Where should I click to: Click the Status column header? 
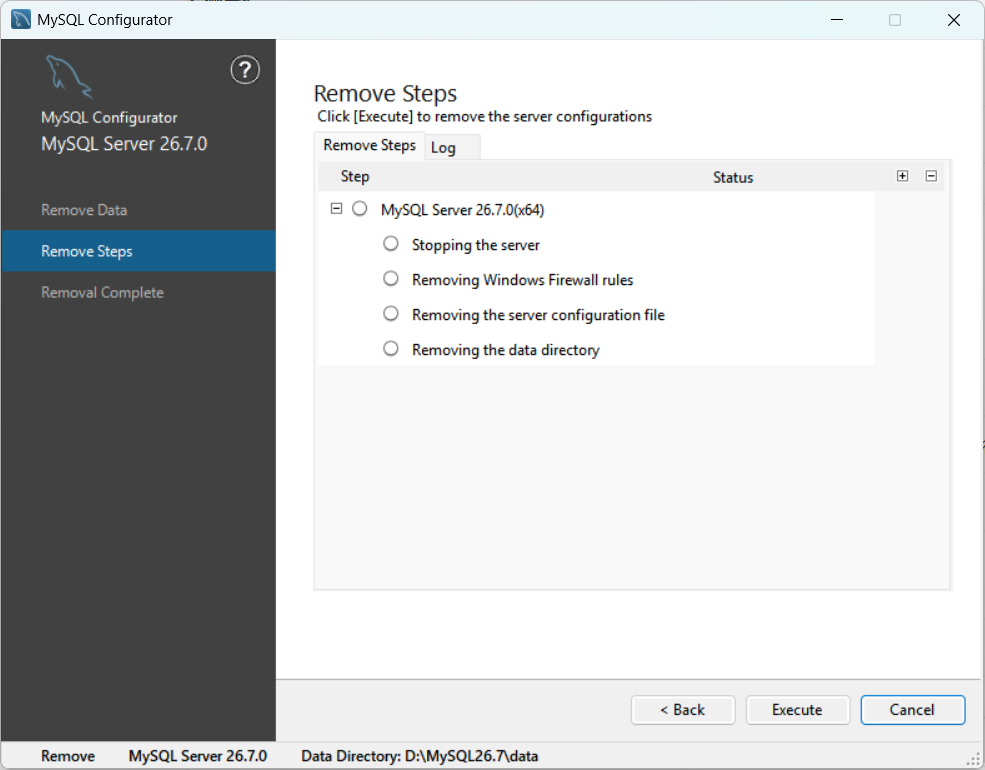click(733, 178)
